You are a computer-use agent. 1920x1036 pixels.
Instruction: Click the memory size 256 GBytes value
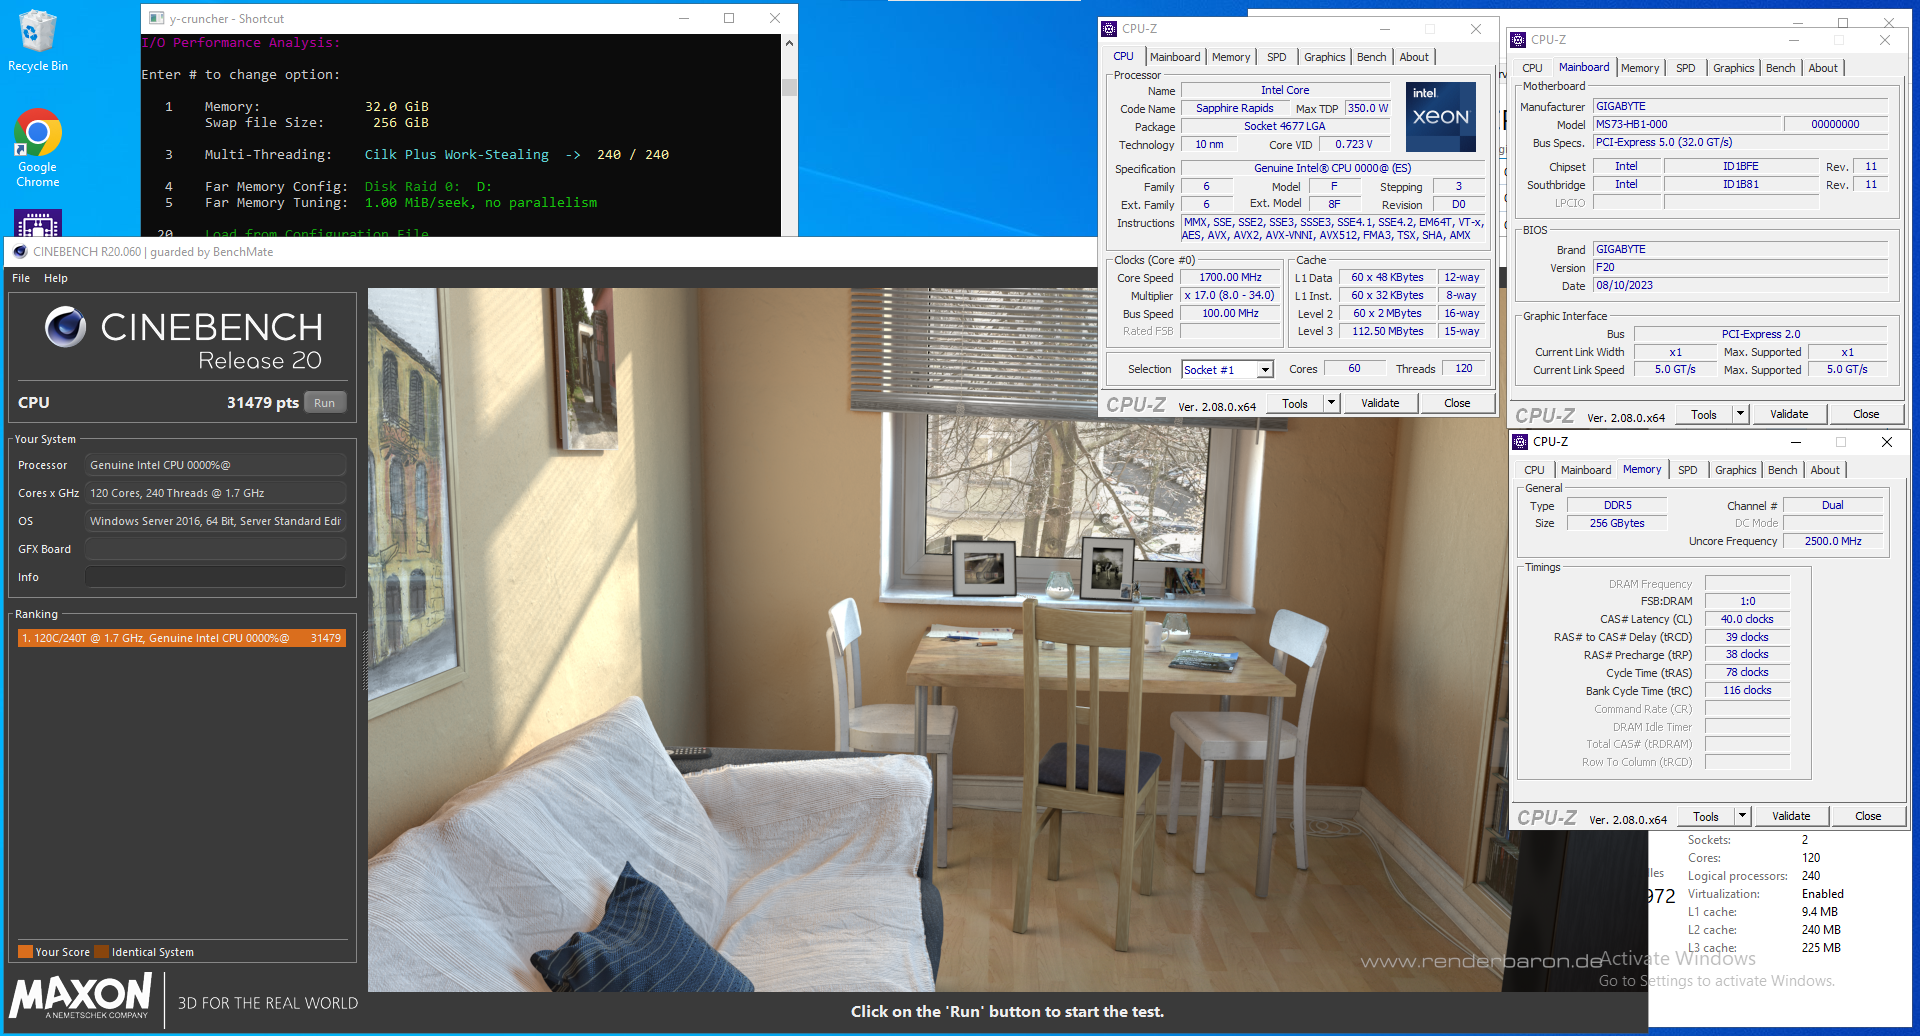[1617, 523]
